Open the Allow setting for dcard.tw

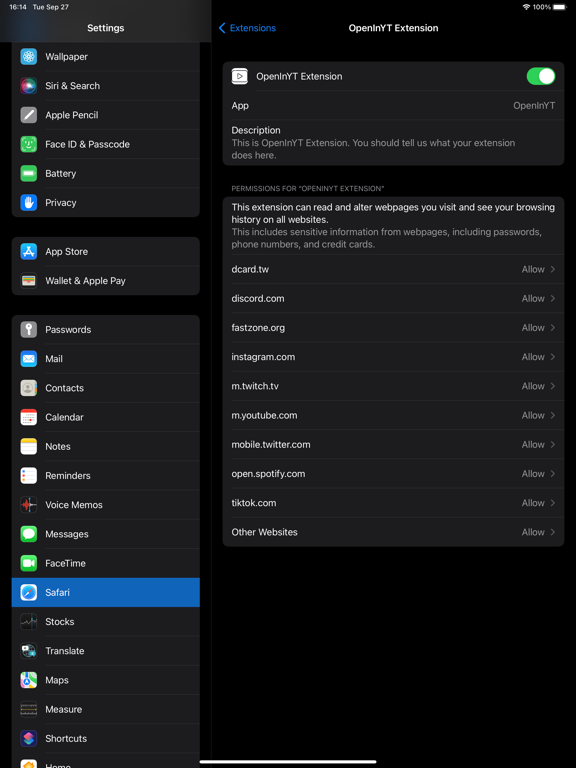click(x=393, y=269)
